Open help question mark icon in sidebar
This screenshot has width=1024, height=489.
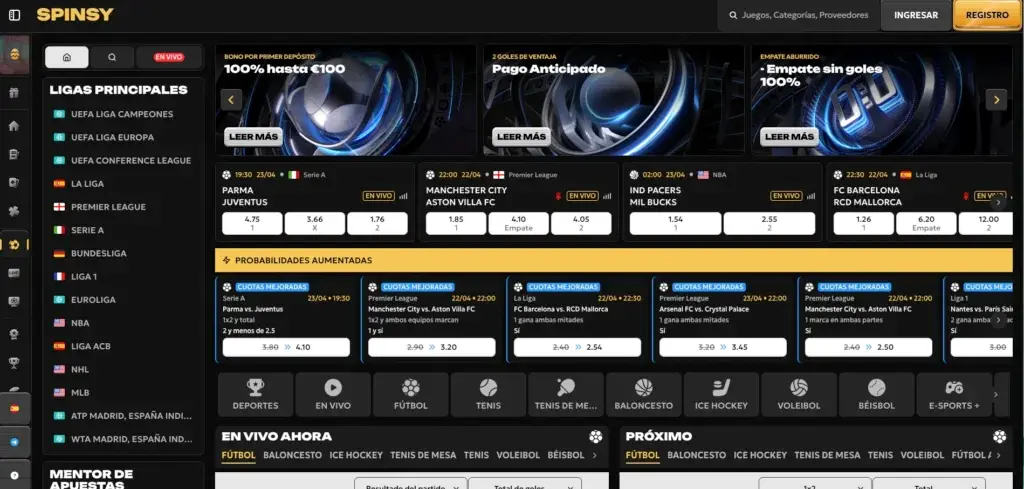(14, 475)
